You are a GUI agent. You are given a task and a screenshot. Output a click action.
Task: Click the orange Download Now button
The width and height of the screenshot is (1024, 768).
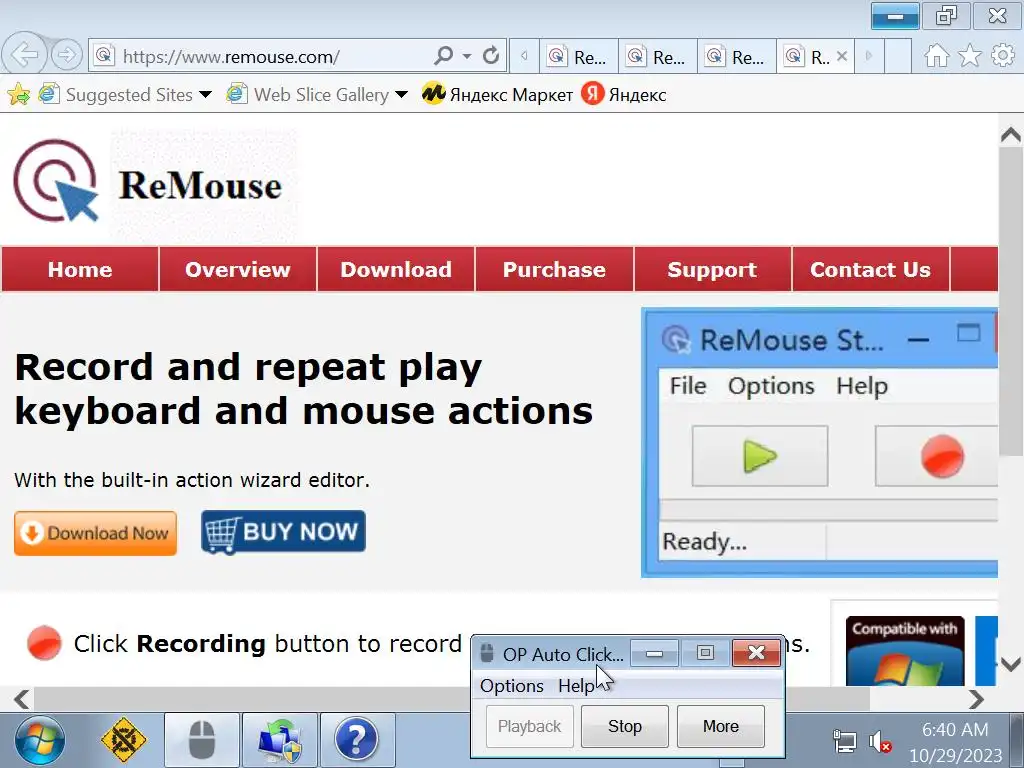tap(95, 533)
